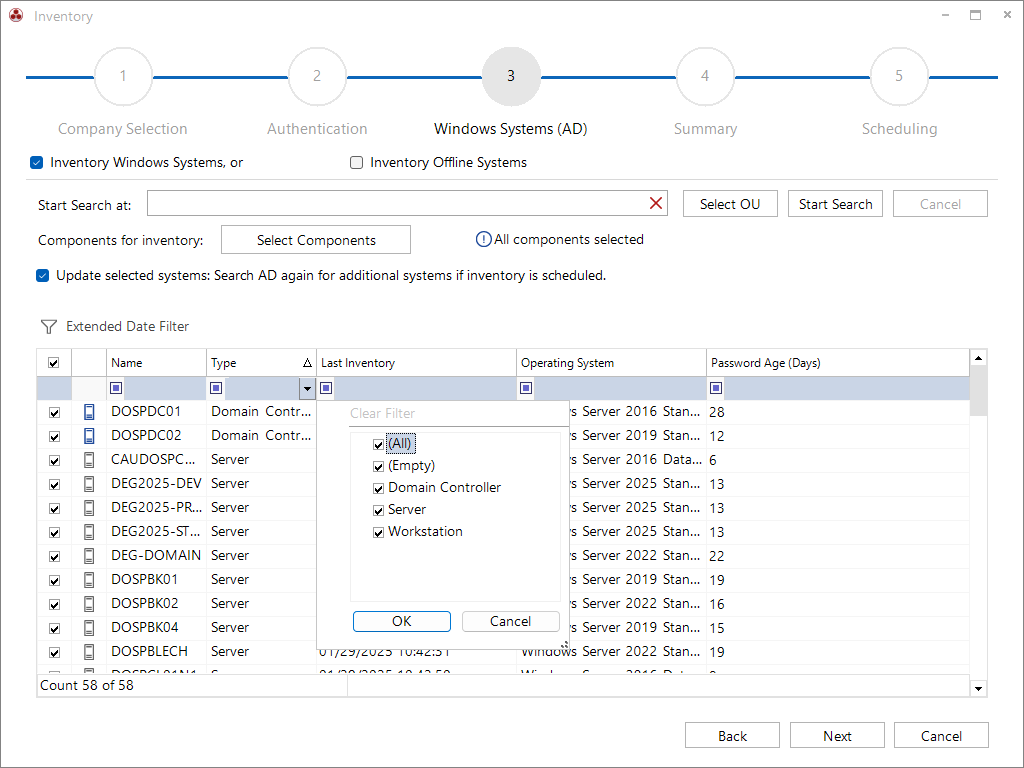Click the Select OU button

(x=730, y=204)
